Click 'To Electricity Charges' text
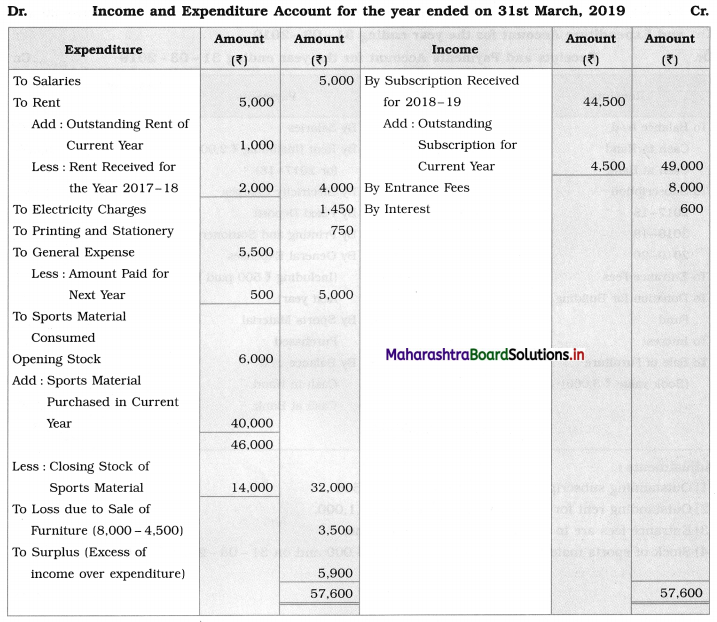The height and width of the screenshot is (622, 717). [x=80, y=209]
